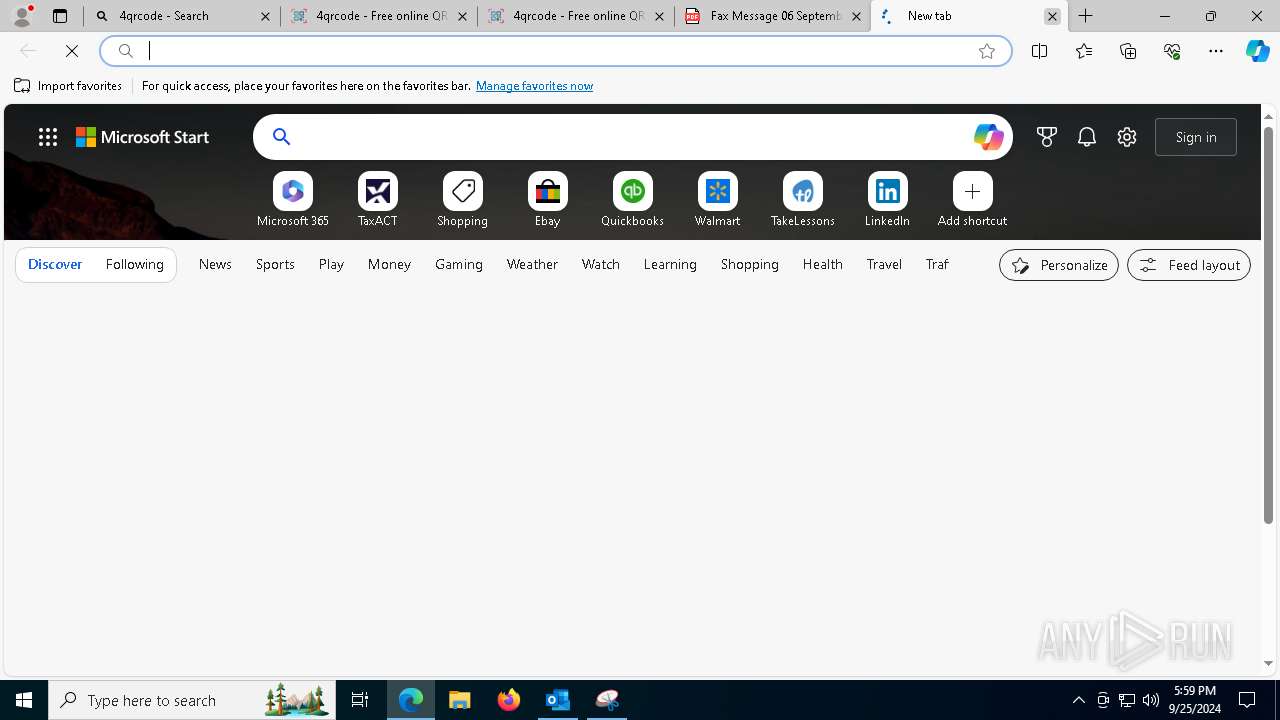Show hidden system tray icons
The width and height of the screenshot is (1280, 720).
pos(1078,700)
